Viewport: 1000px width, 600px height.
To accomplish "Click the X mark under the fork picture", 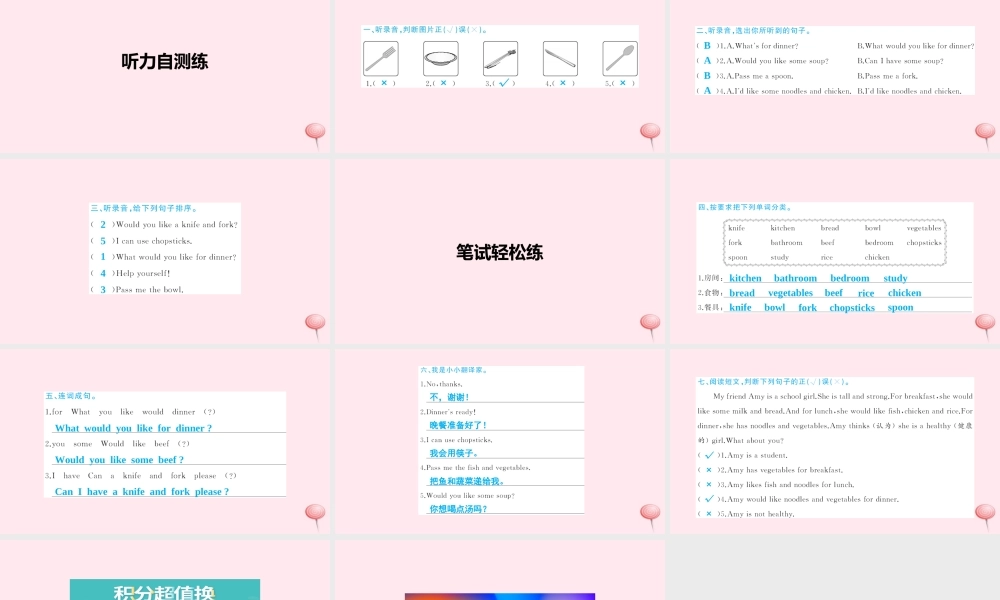I will point(384,83).
